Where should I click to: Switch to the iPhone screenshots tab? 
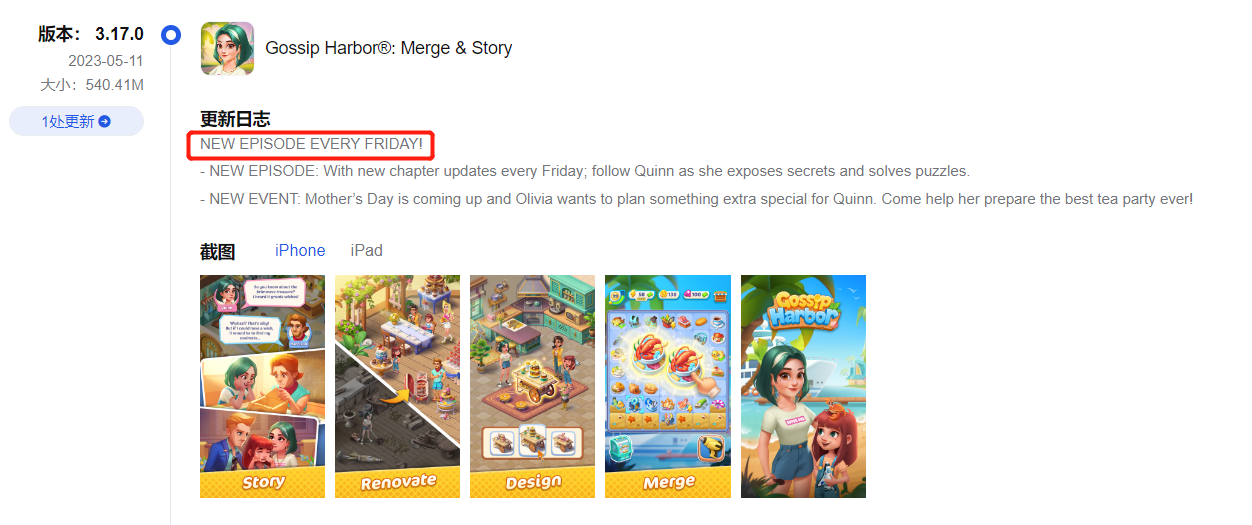click(300, 251)
